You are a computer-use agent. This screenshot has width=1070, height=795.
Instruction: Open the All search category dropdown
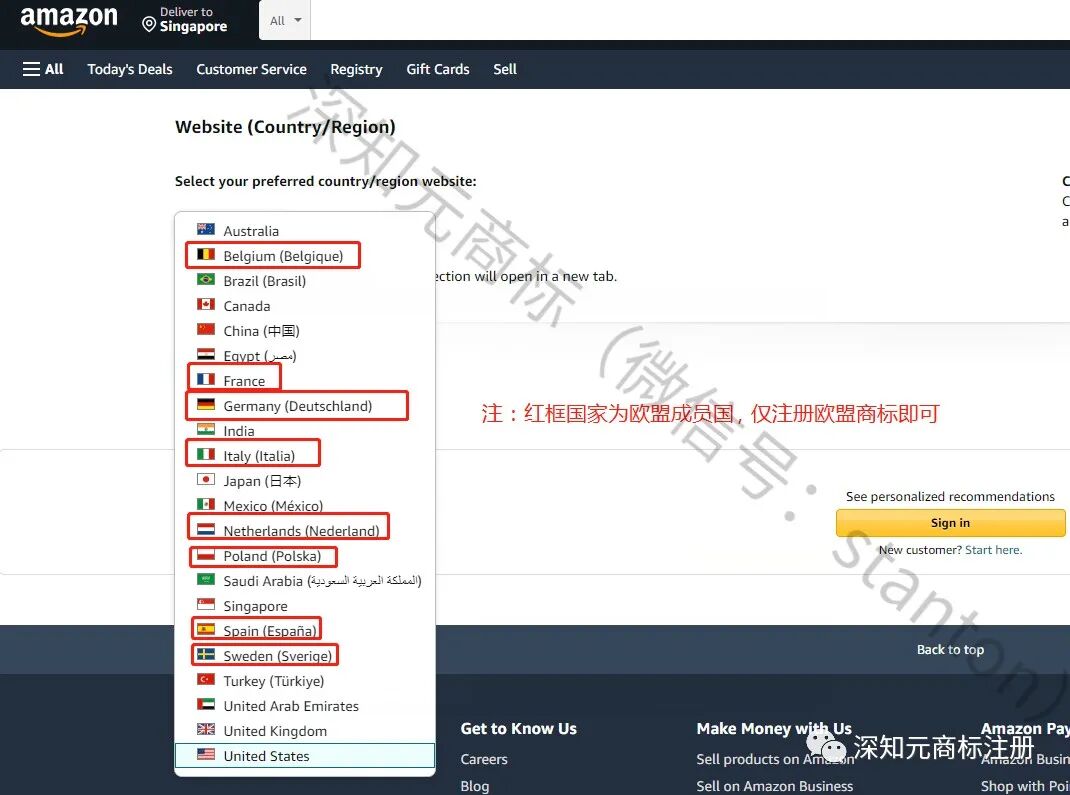click(x=284, y=20)
